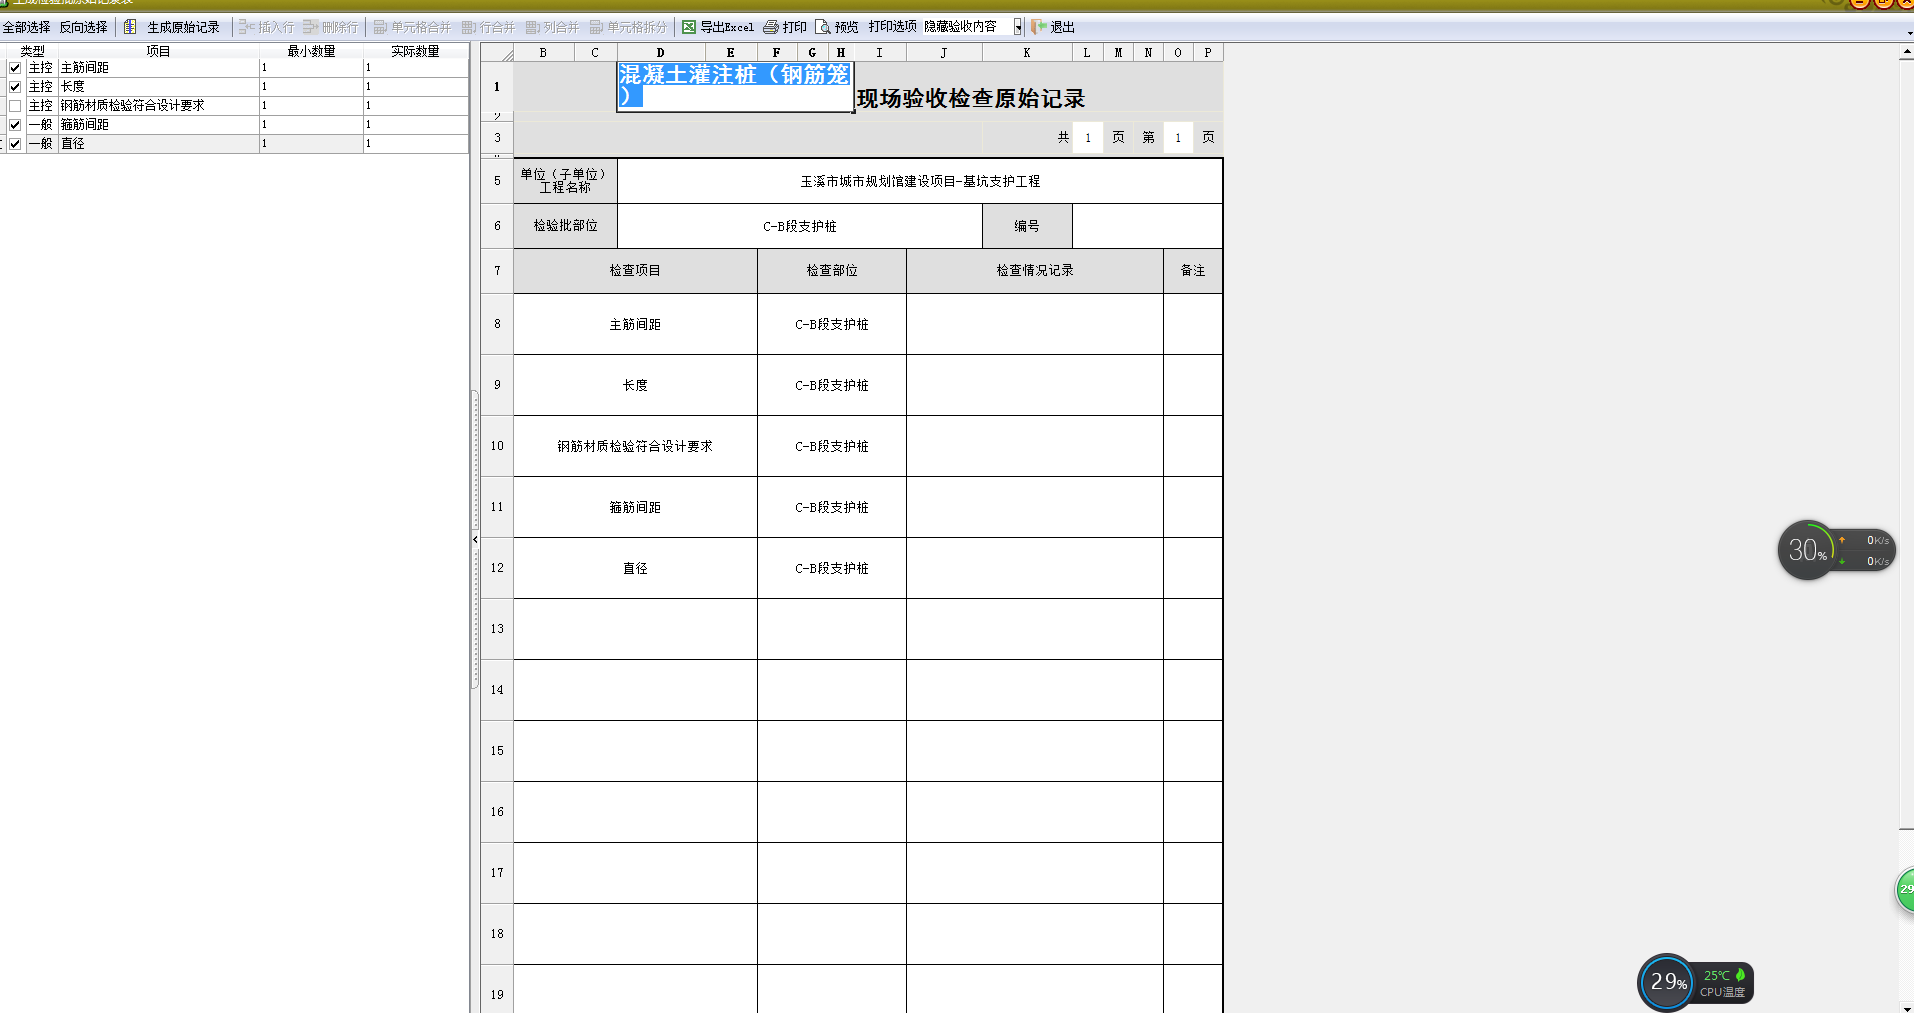Click the 导出Excel green spreadsheet icon
The width and height of the screenshot is (1914, 1013).
pyautogui.click(x=689, y=27)
